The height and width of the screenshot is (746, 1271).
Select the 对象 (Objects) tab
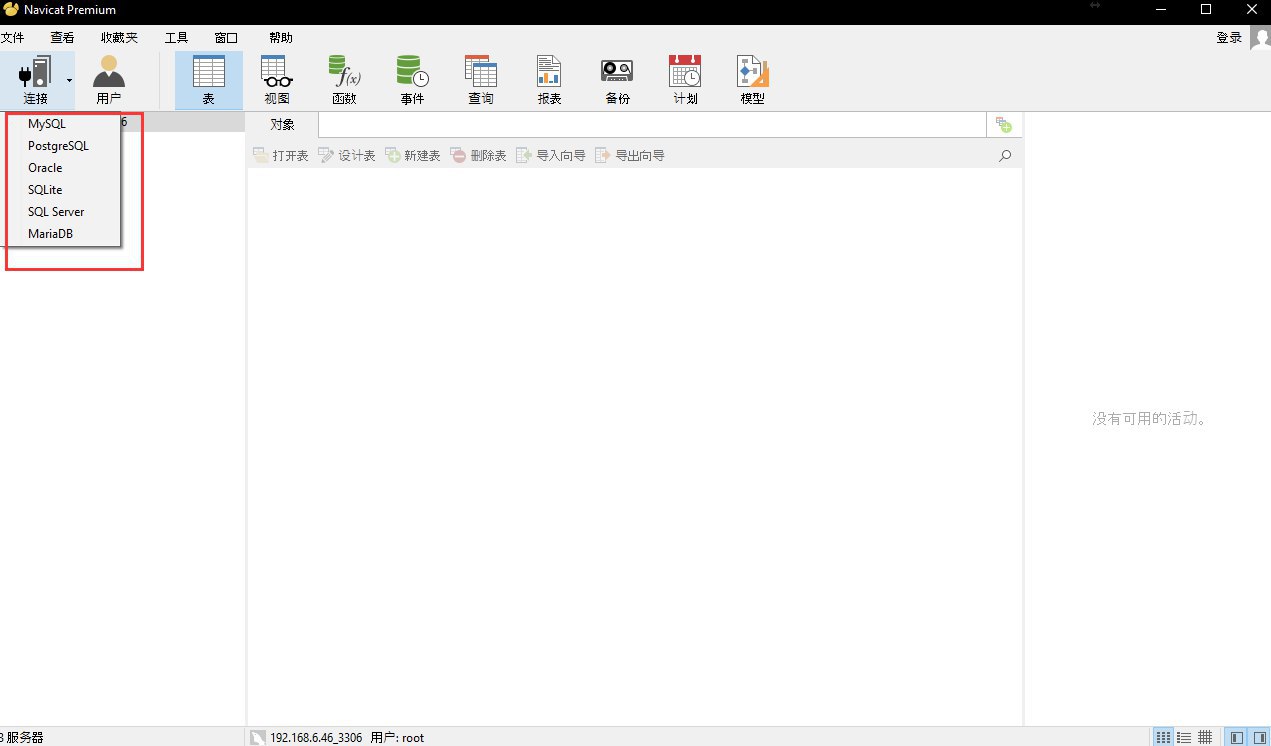[282, 125]
